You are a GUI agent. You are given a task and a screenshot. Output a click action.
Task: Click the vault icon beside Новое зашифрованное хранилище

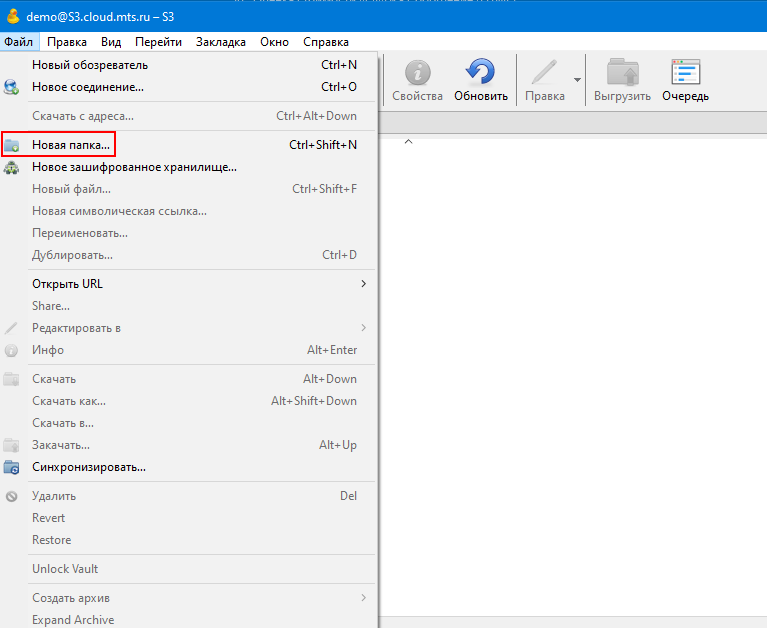(x=12, y=167)
